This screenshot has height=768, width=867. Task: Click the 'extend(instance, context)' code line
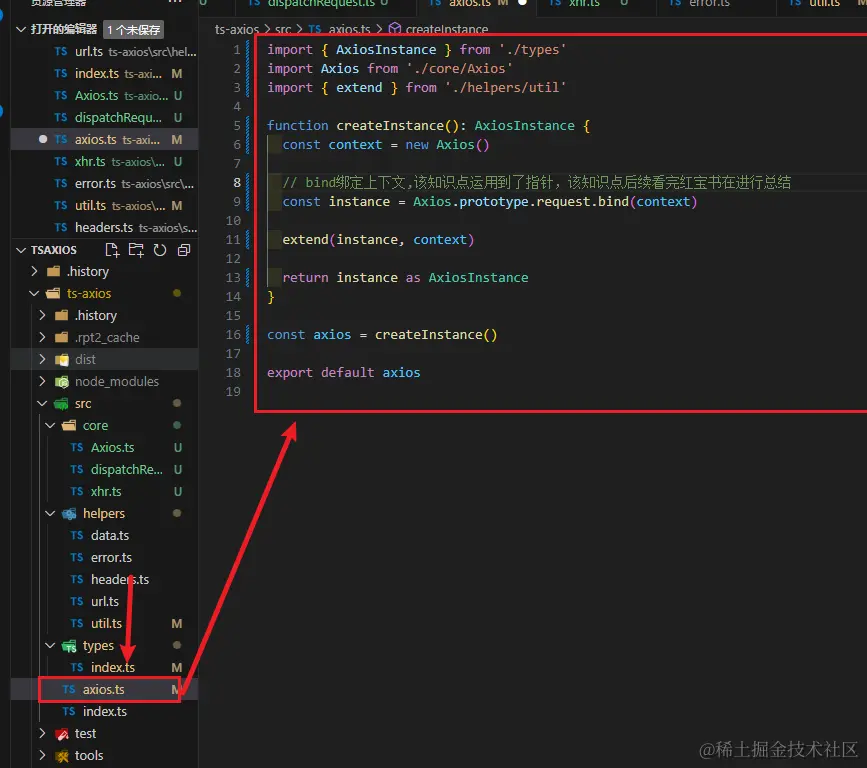[378, 239]
